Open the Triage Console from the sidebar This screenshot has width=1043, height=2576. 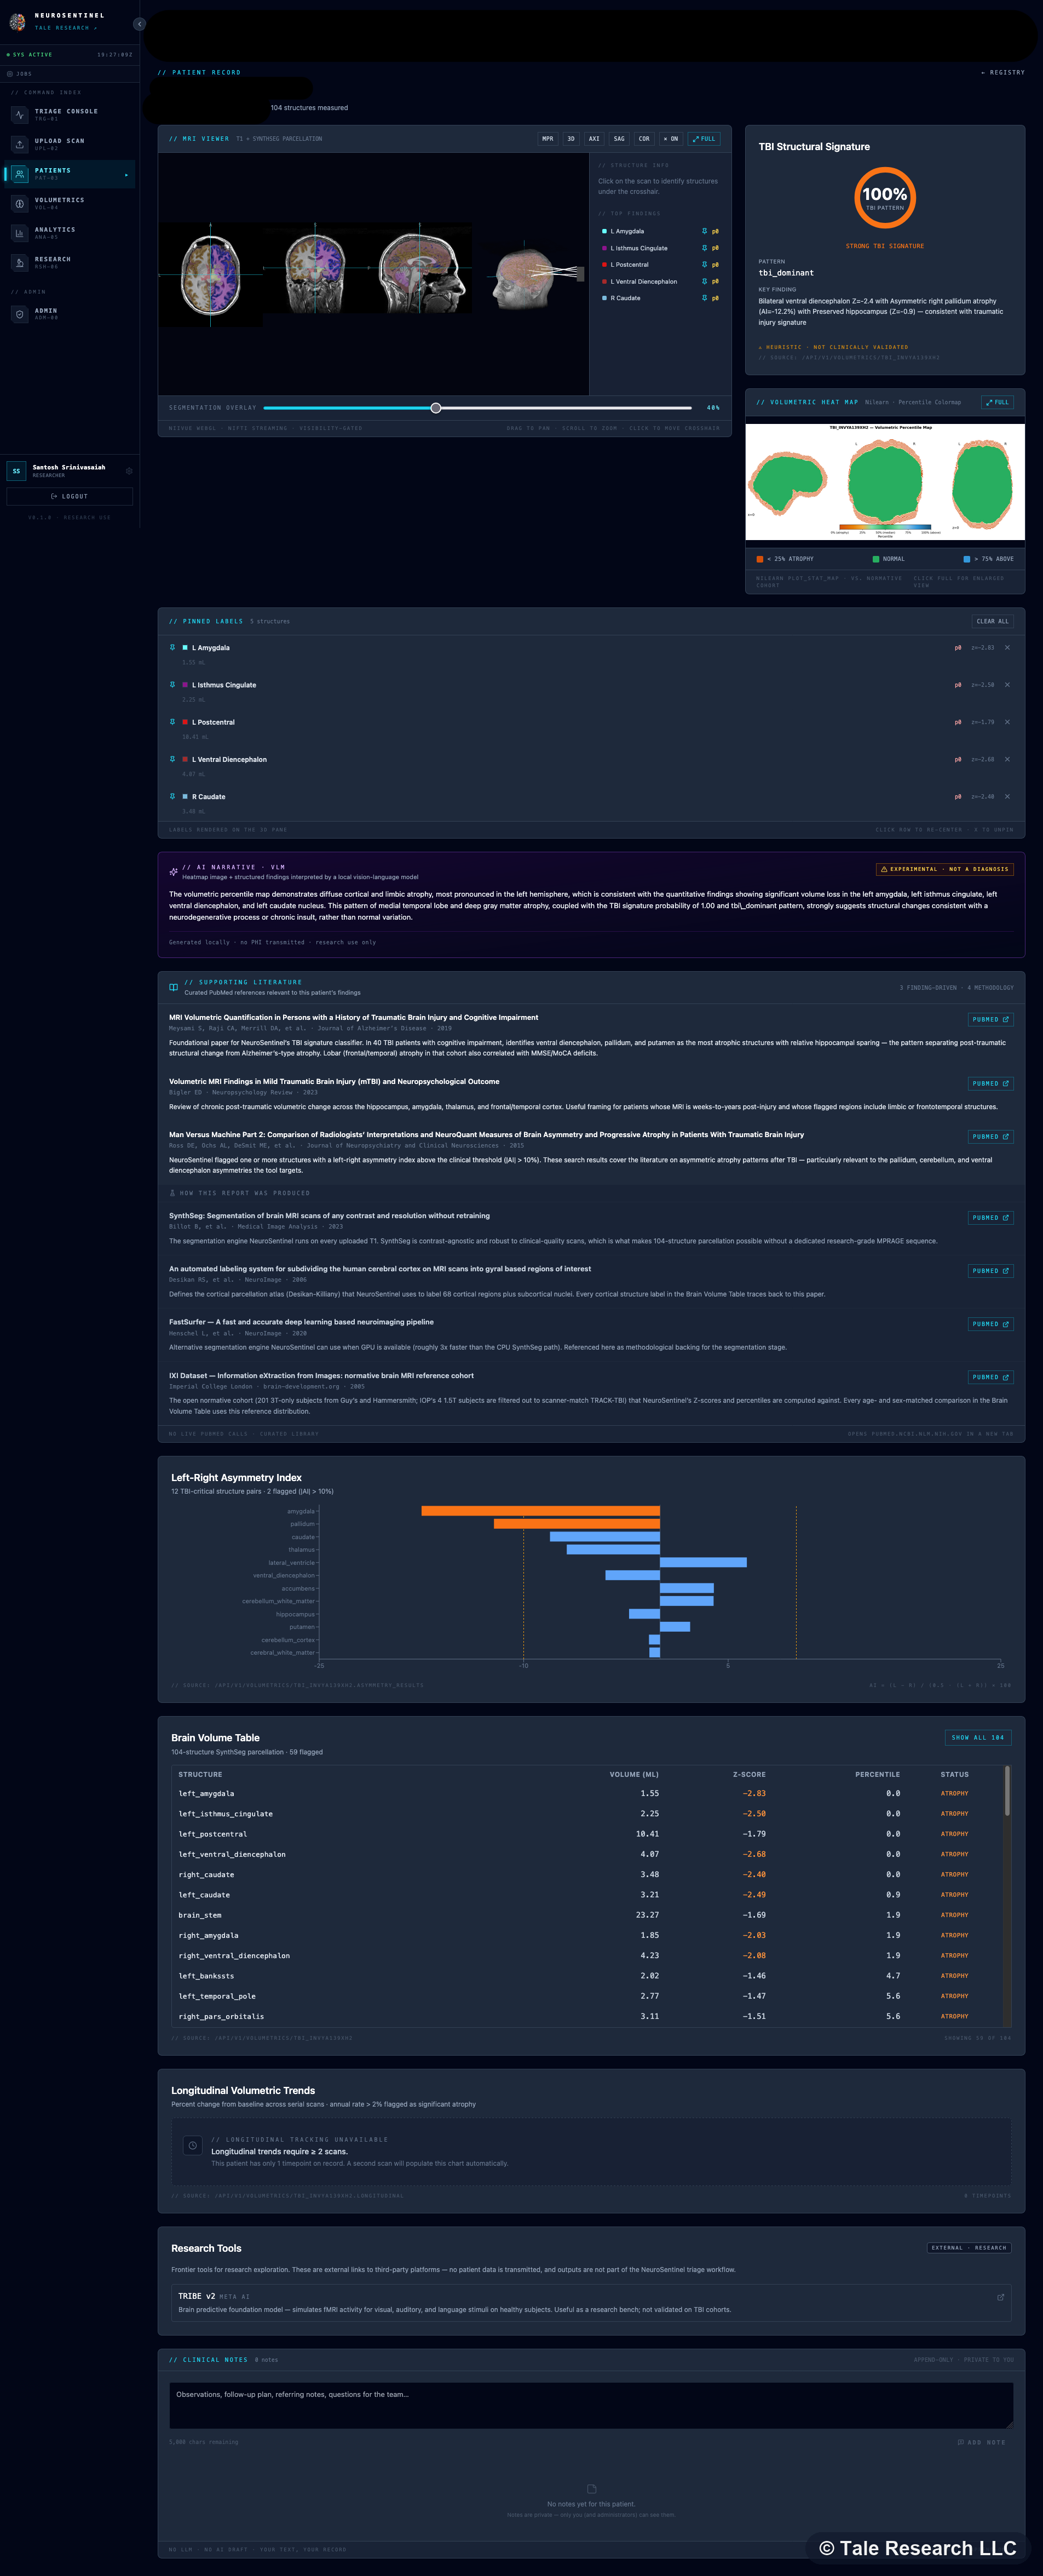point(20,115)
